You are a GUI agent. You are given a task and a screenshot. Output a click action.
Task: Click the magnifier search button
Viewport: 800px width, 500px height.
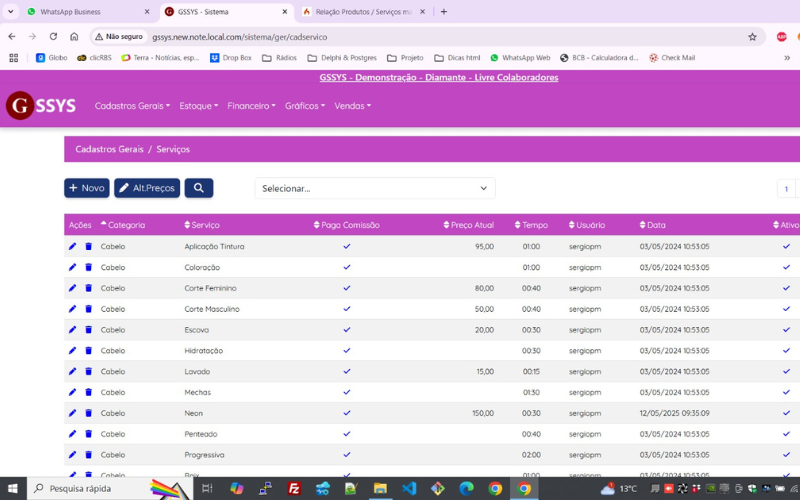[x=198, y=188]
